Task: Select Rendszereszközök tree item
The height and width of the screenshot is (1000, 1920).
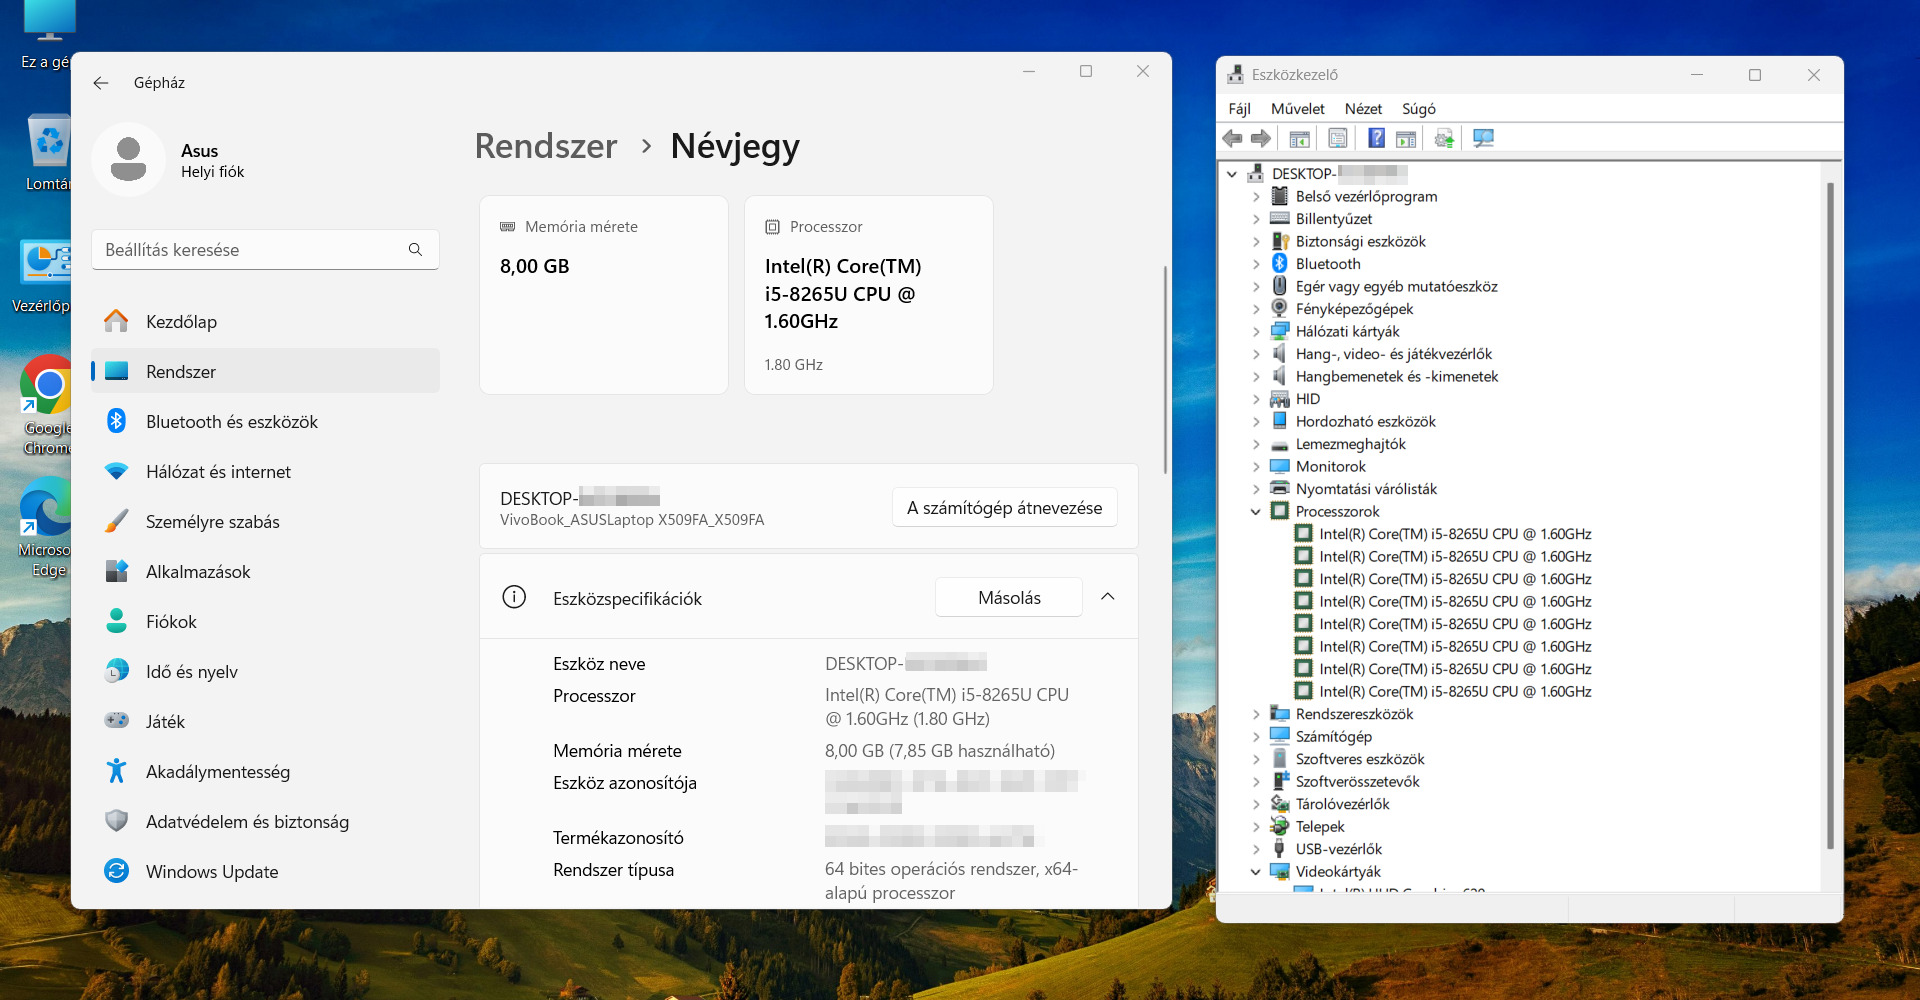Action: 1354,714
